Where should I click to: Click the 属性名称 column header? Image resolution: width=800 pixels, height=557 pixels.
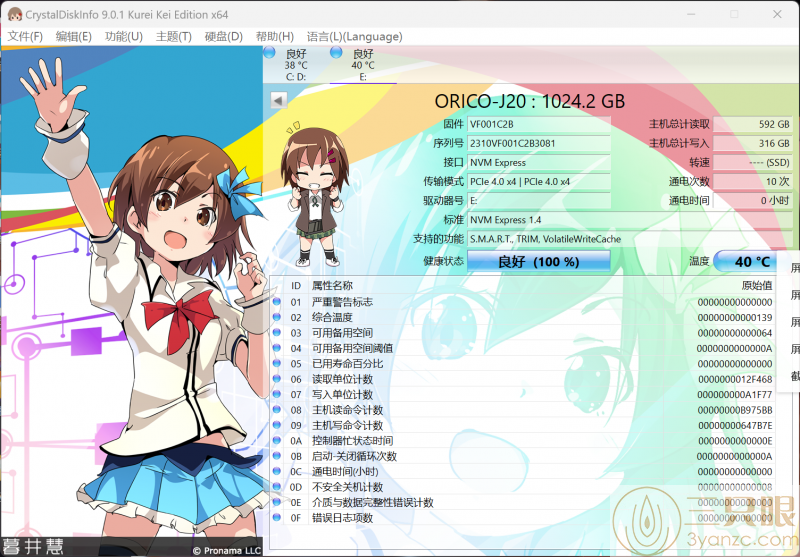coord(332,286)
